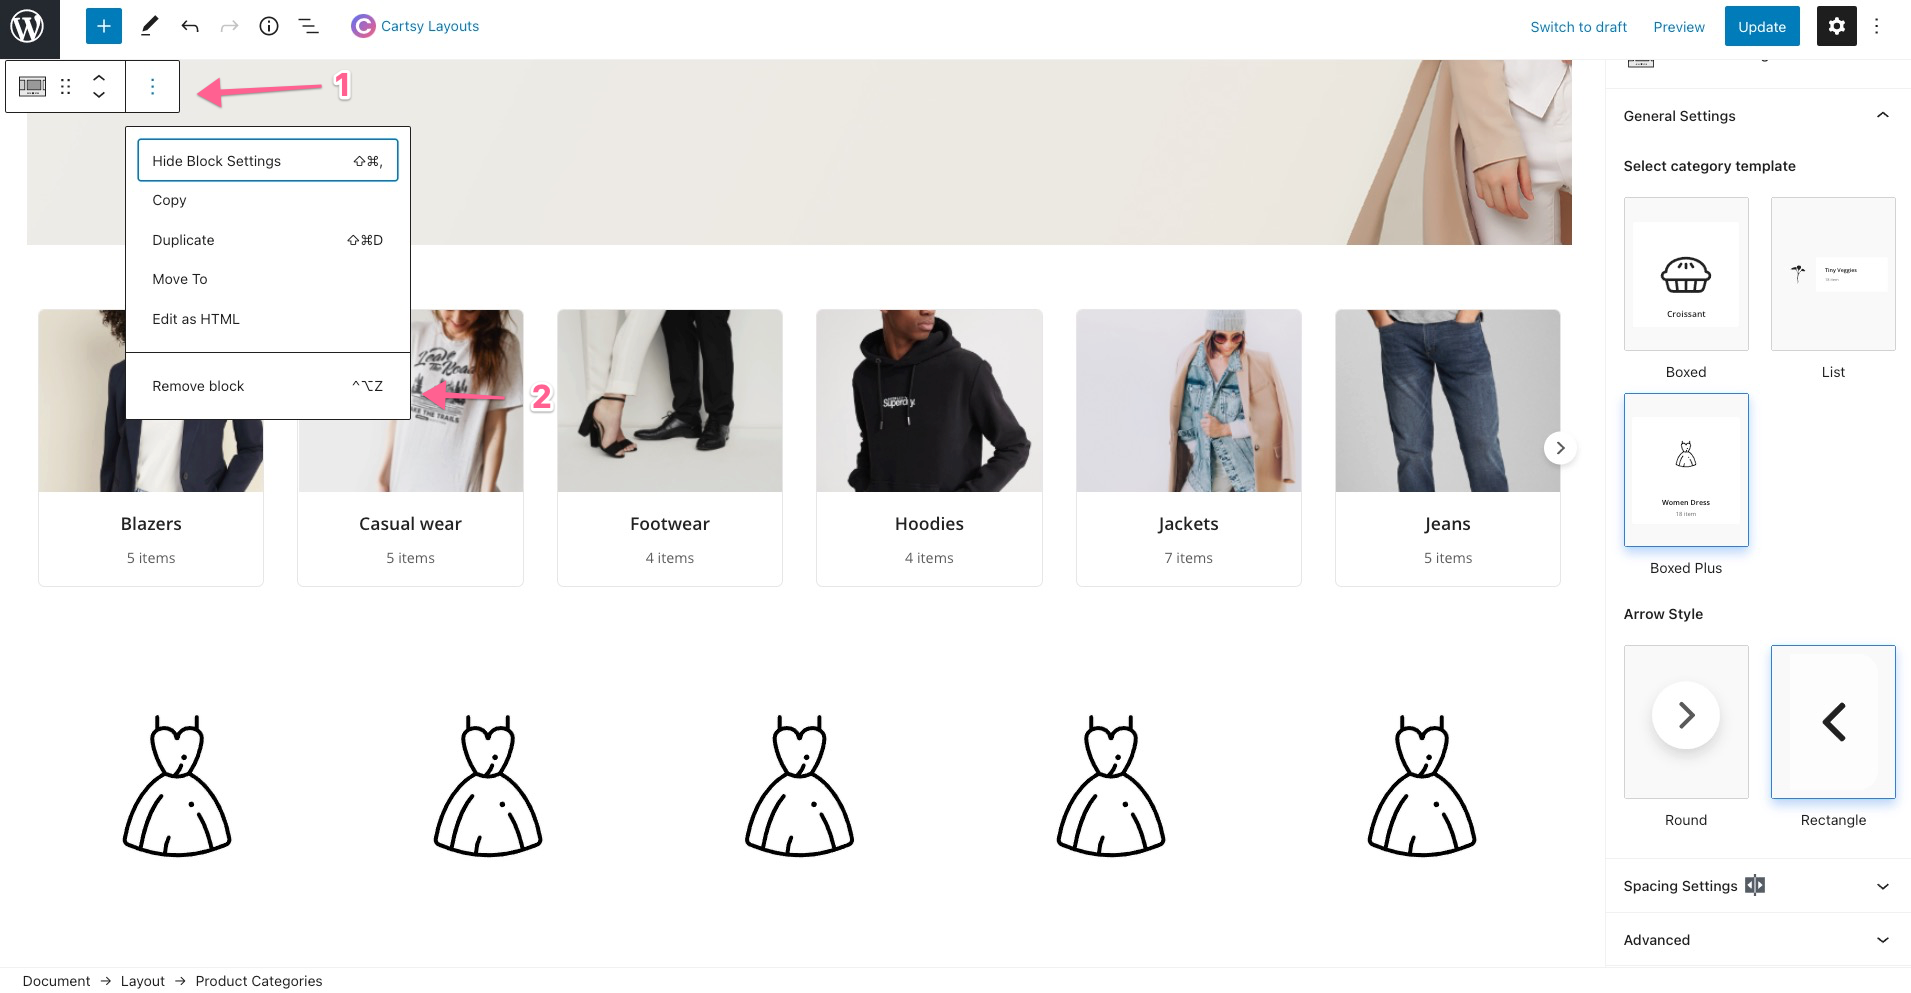The image size is (1911, 993).
Task: Choose the Round arrow style
Action: (x=1686, y=722)
